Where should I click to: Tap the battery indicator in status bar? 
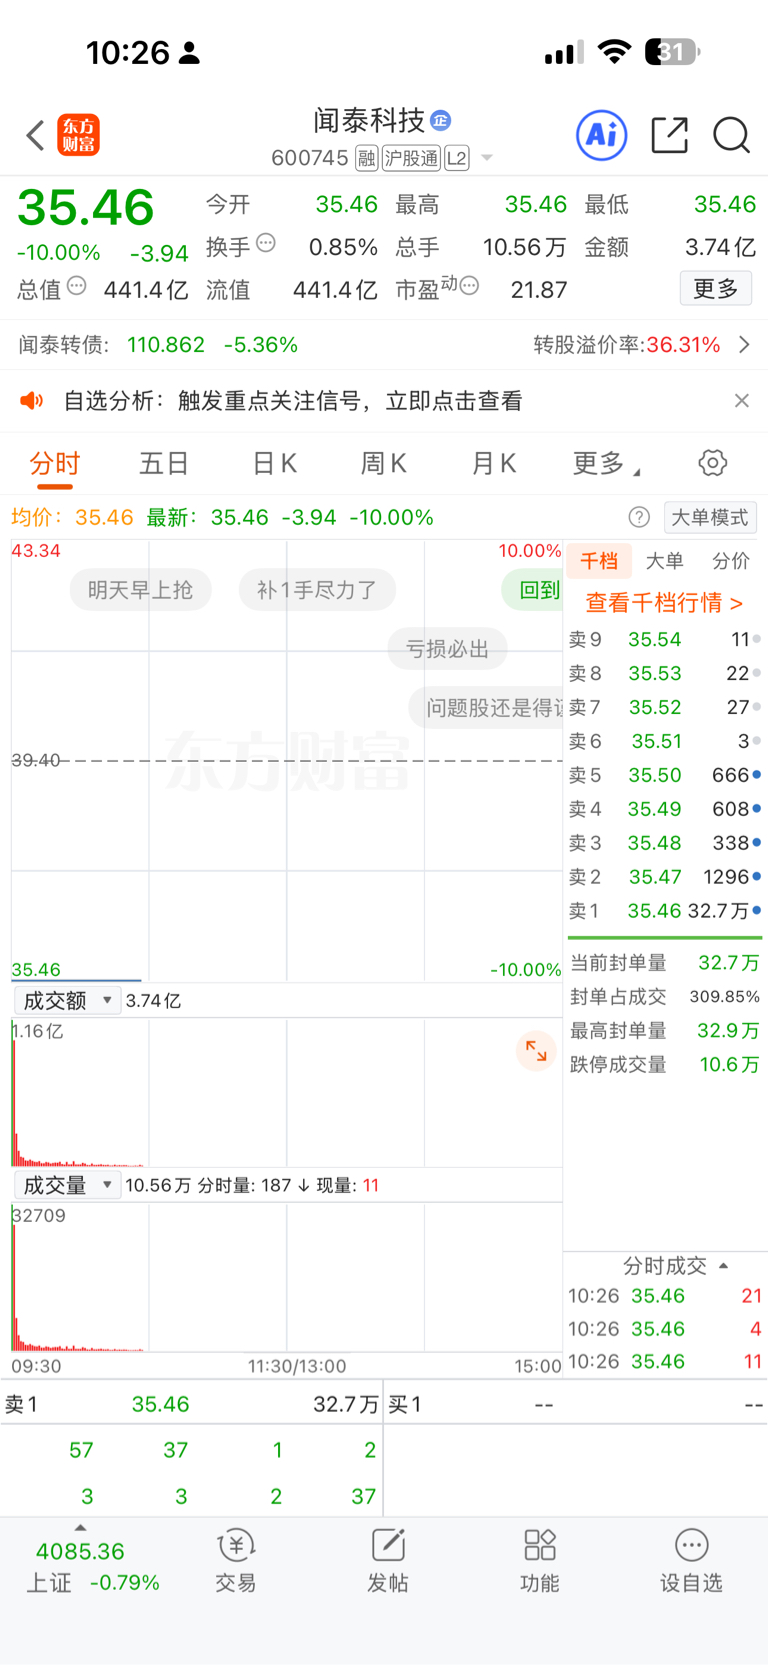672,52
